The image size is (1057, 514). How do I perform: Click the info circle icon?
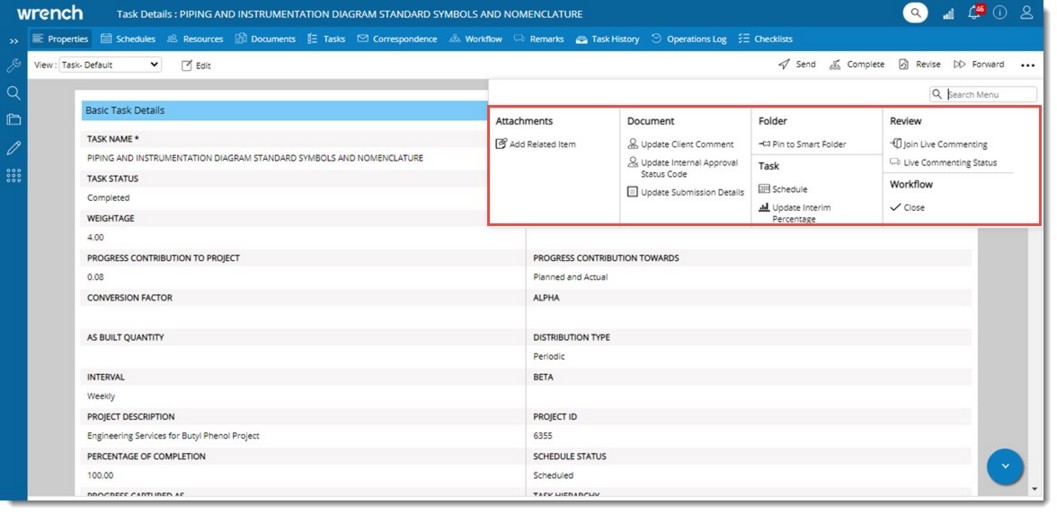[1000, 13]
